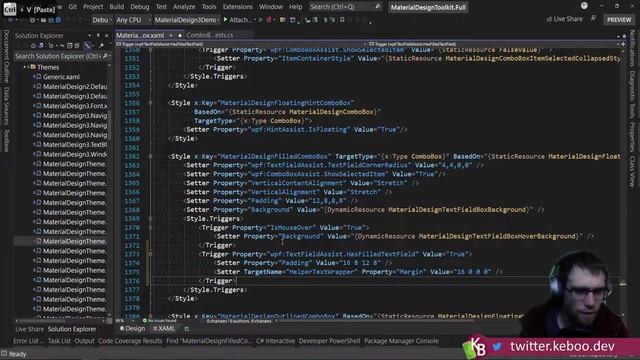
Task: Collapse the Themes folder
Action: pyautogui.click(x=24, y=67)
